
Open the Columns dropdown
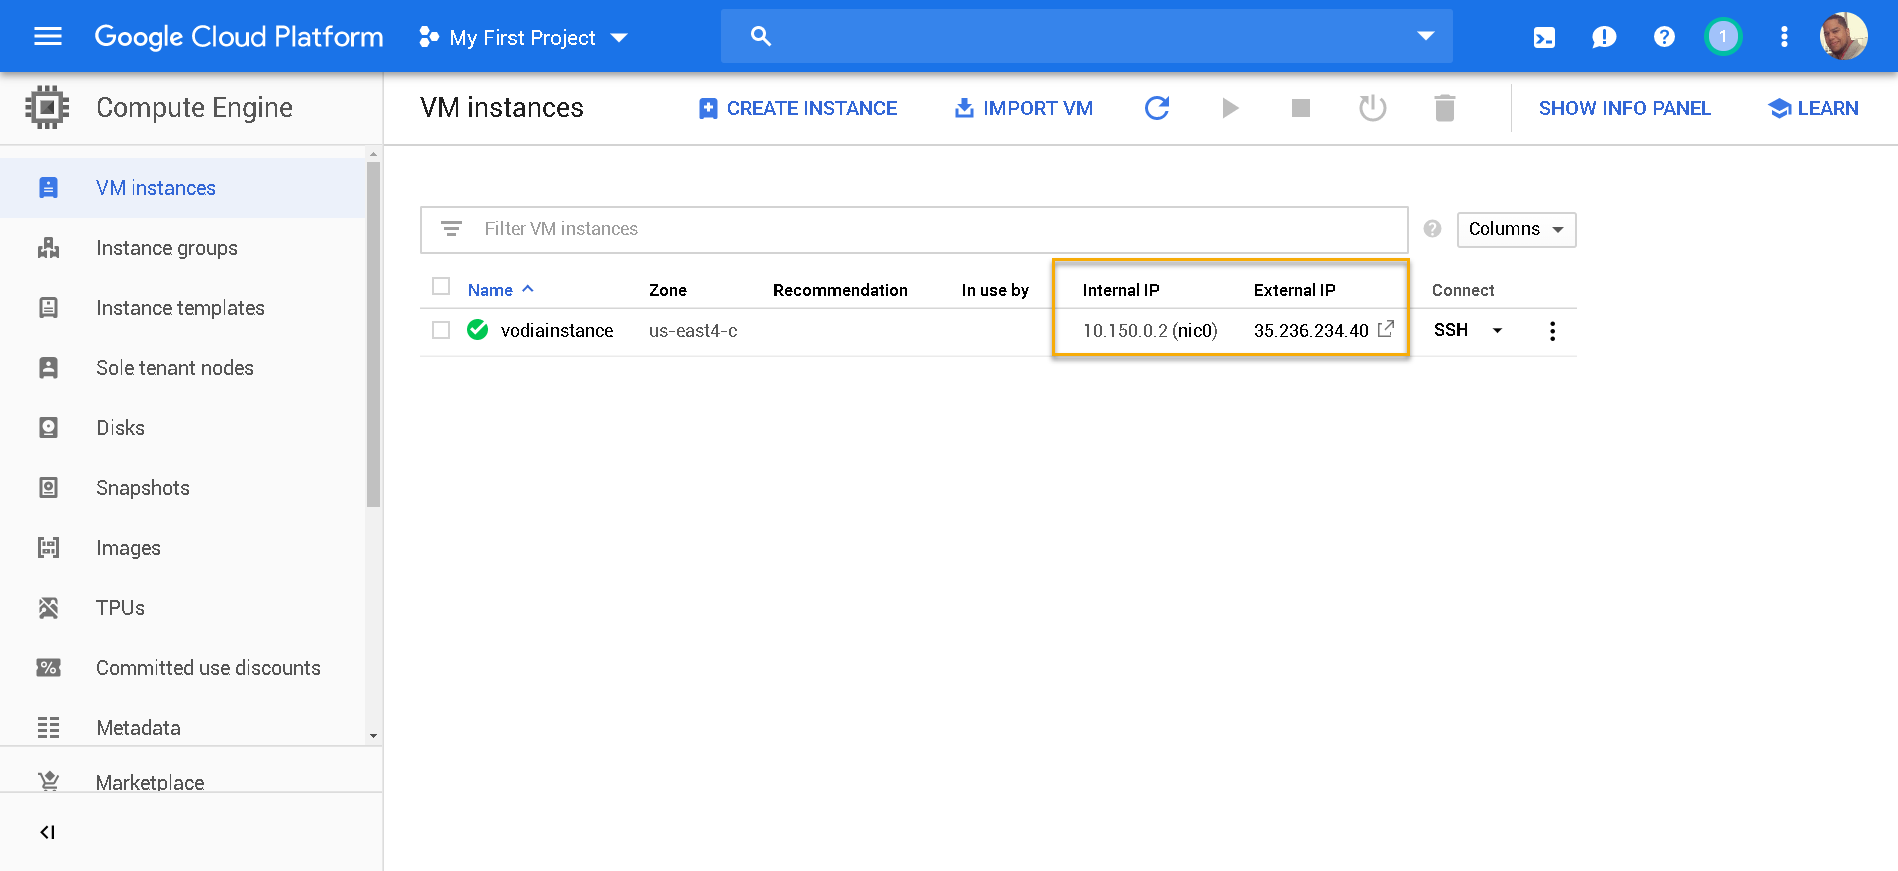click(x=1516, y=229)
